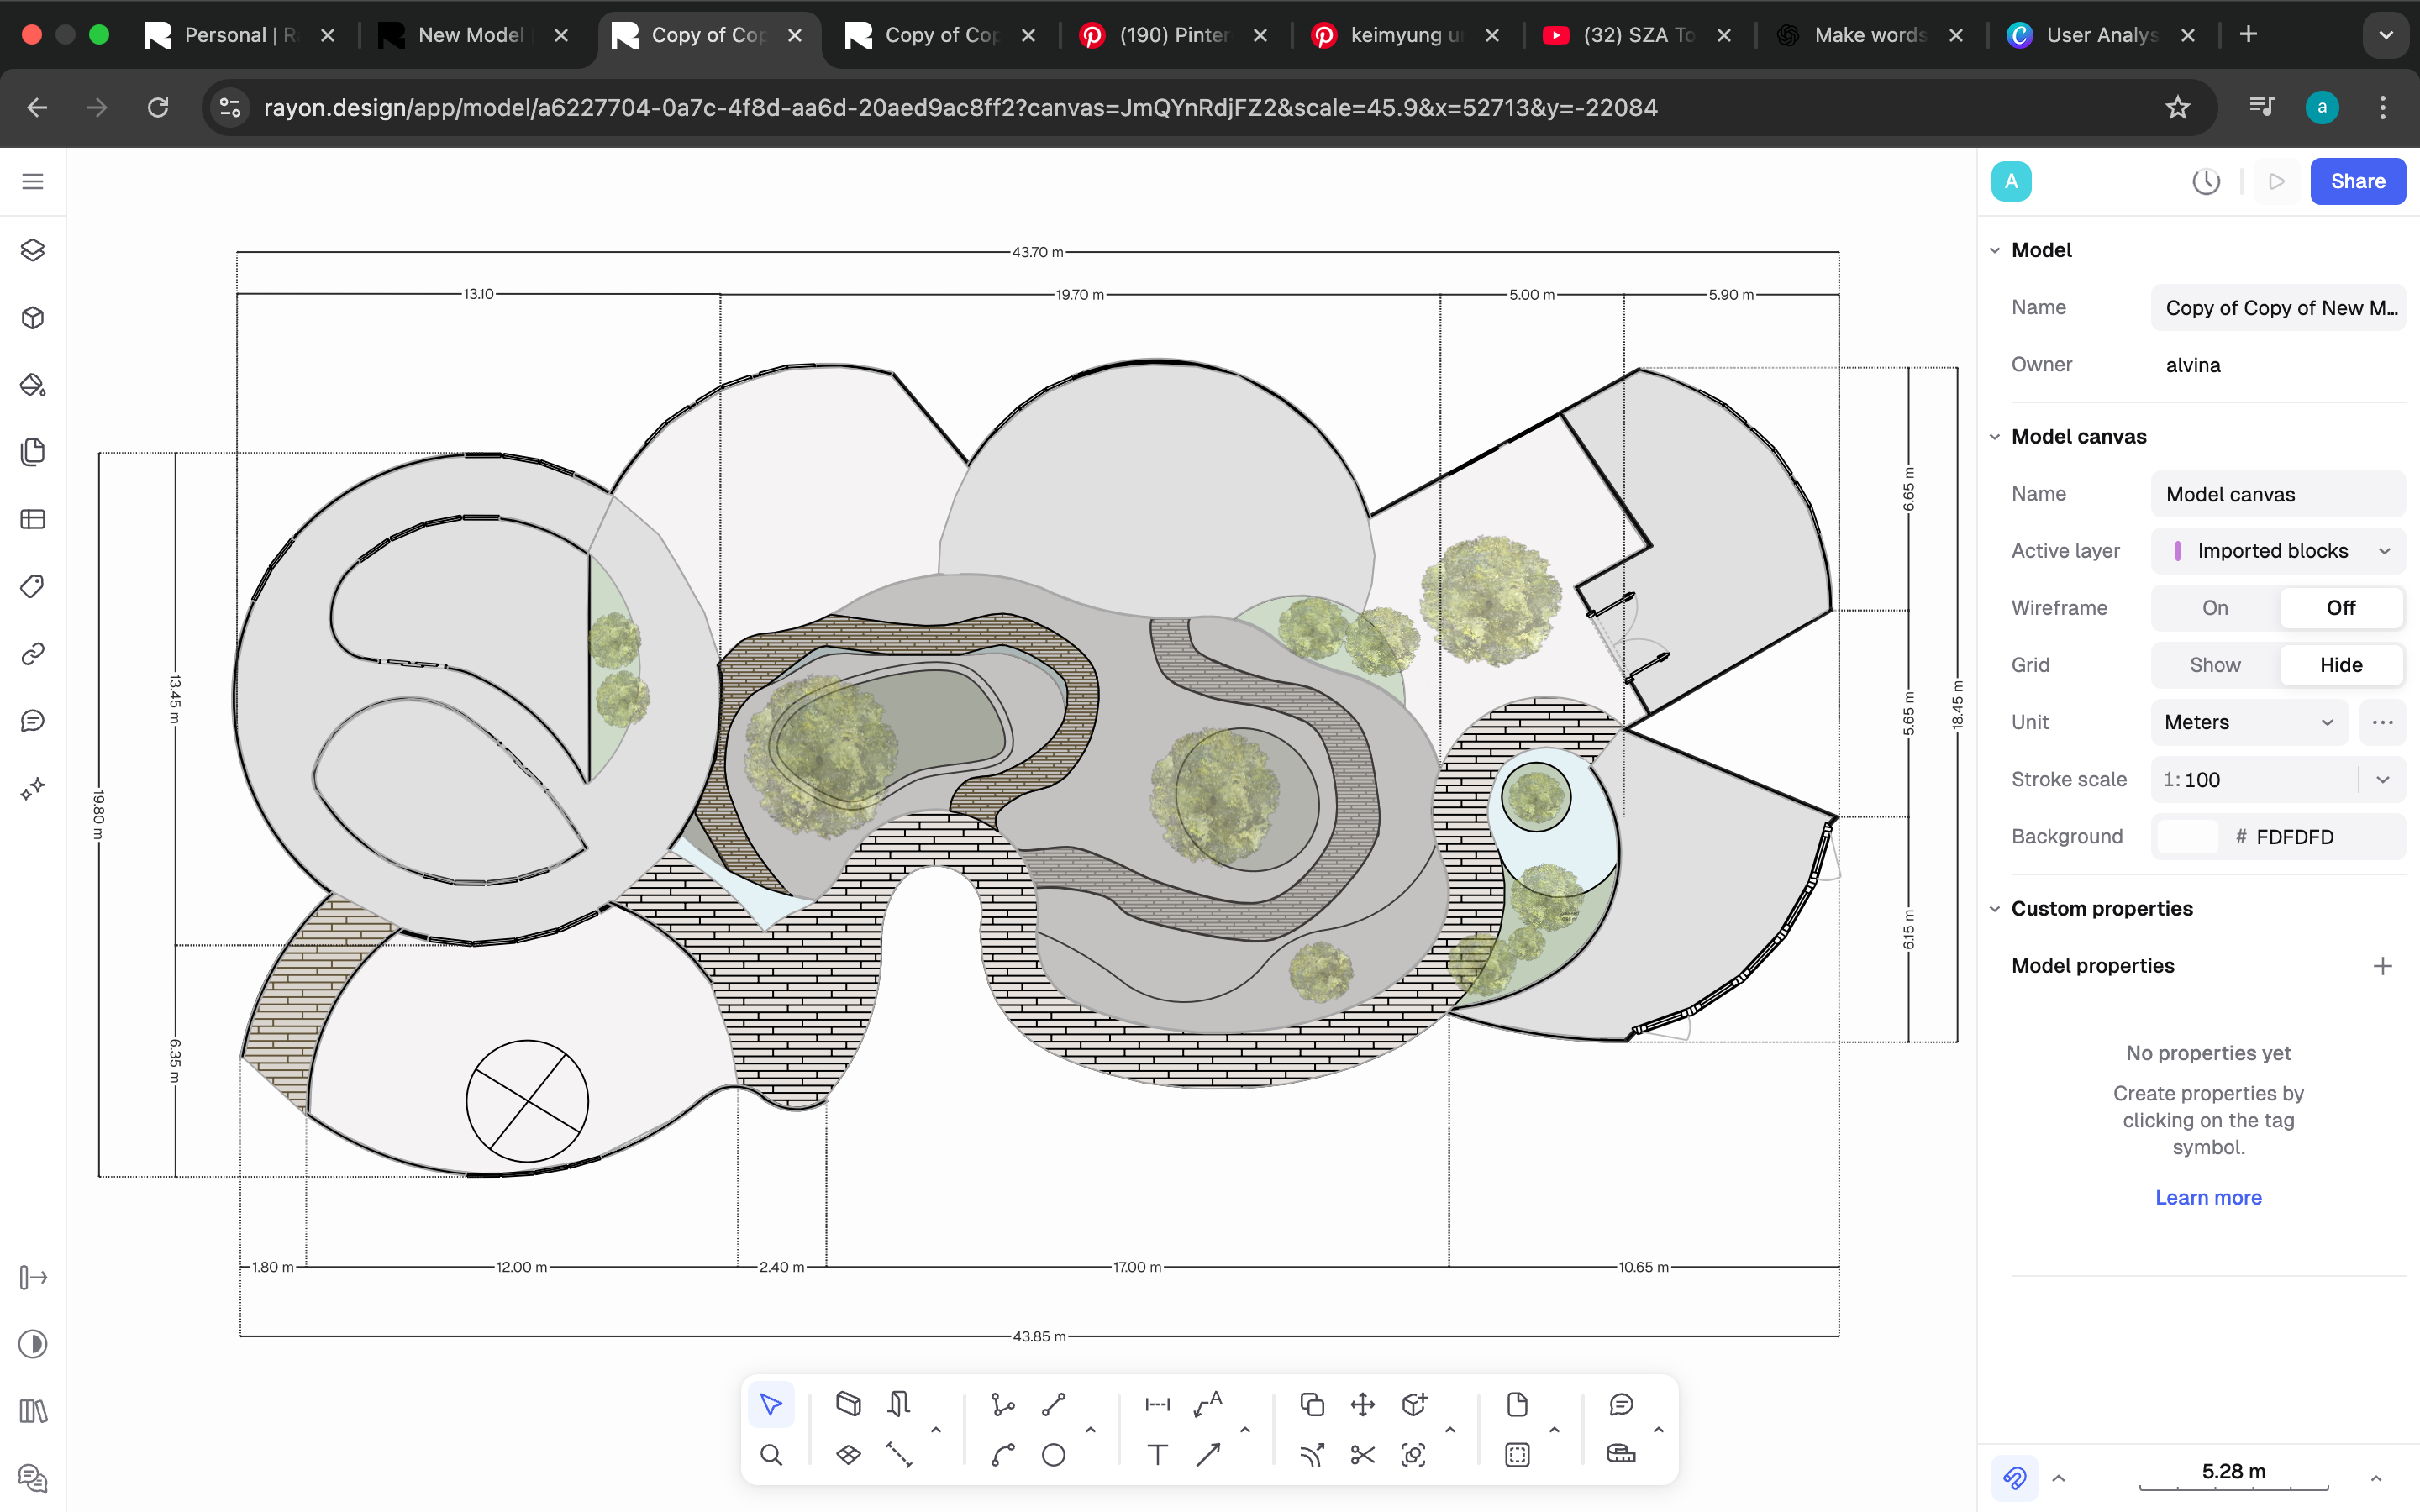Click the Share button
The height and width of the screenshot is (1512, 2420).
tap(2357, 182)
